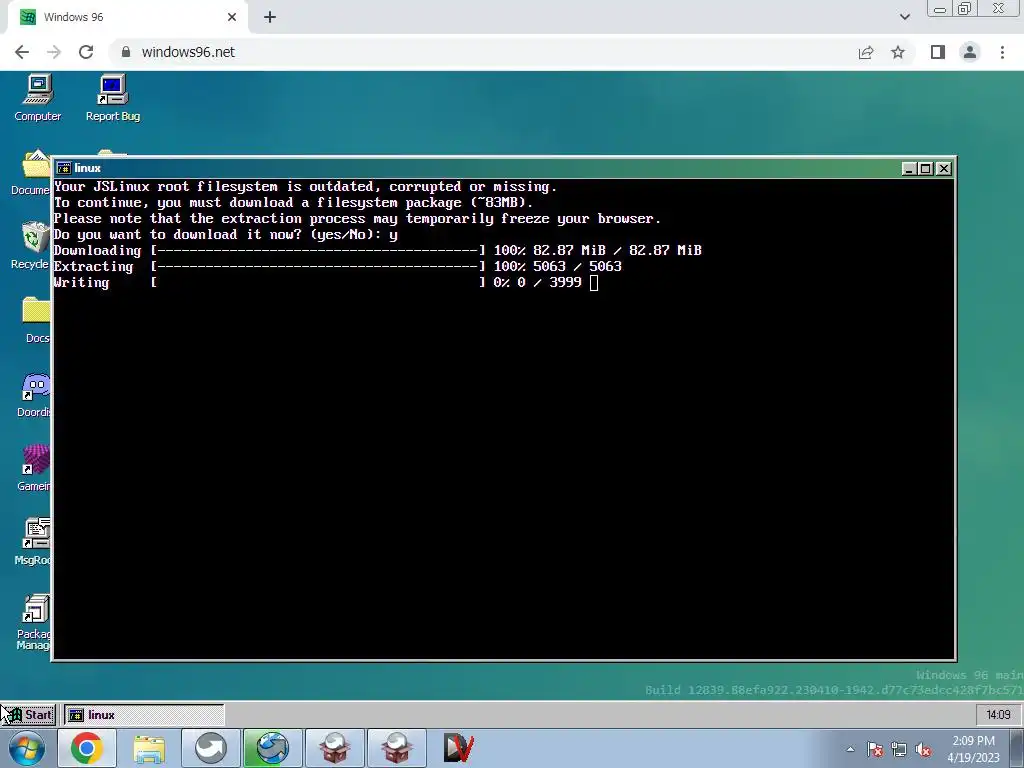
Task: Open the Chrome three-dot menu
Action: pyautogui.click(x=1002, y=52)
